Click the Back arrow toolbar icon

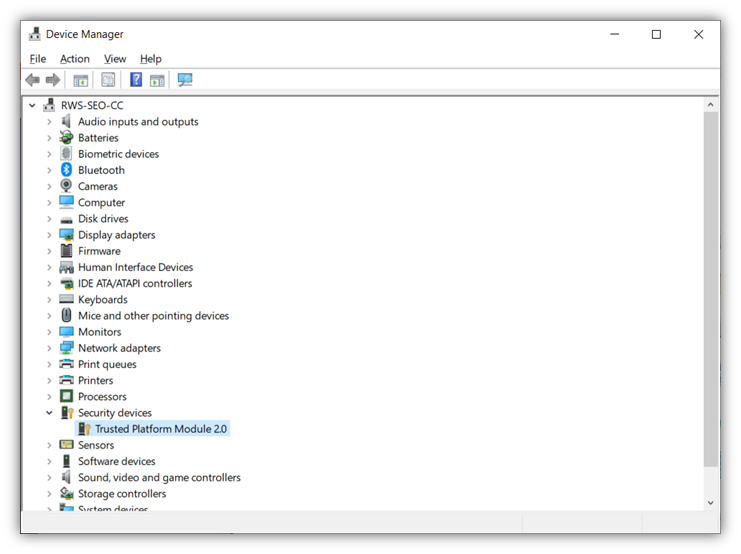(x=33, y=80)
